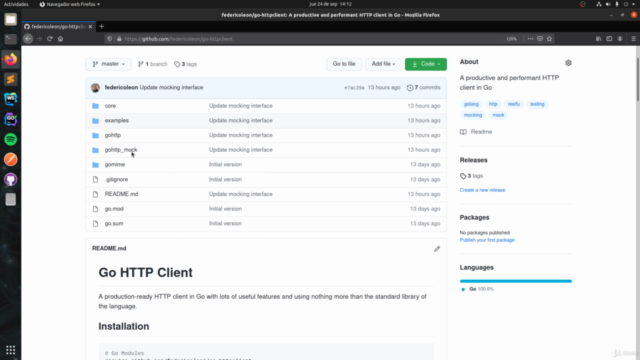Open the Navegador web Firefox app menu

[x=70, y=4]
